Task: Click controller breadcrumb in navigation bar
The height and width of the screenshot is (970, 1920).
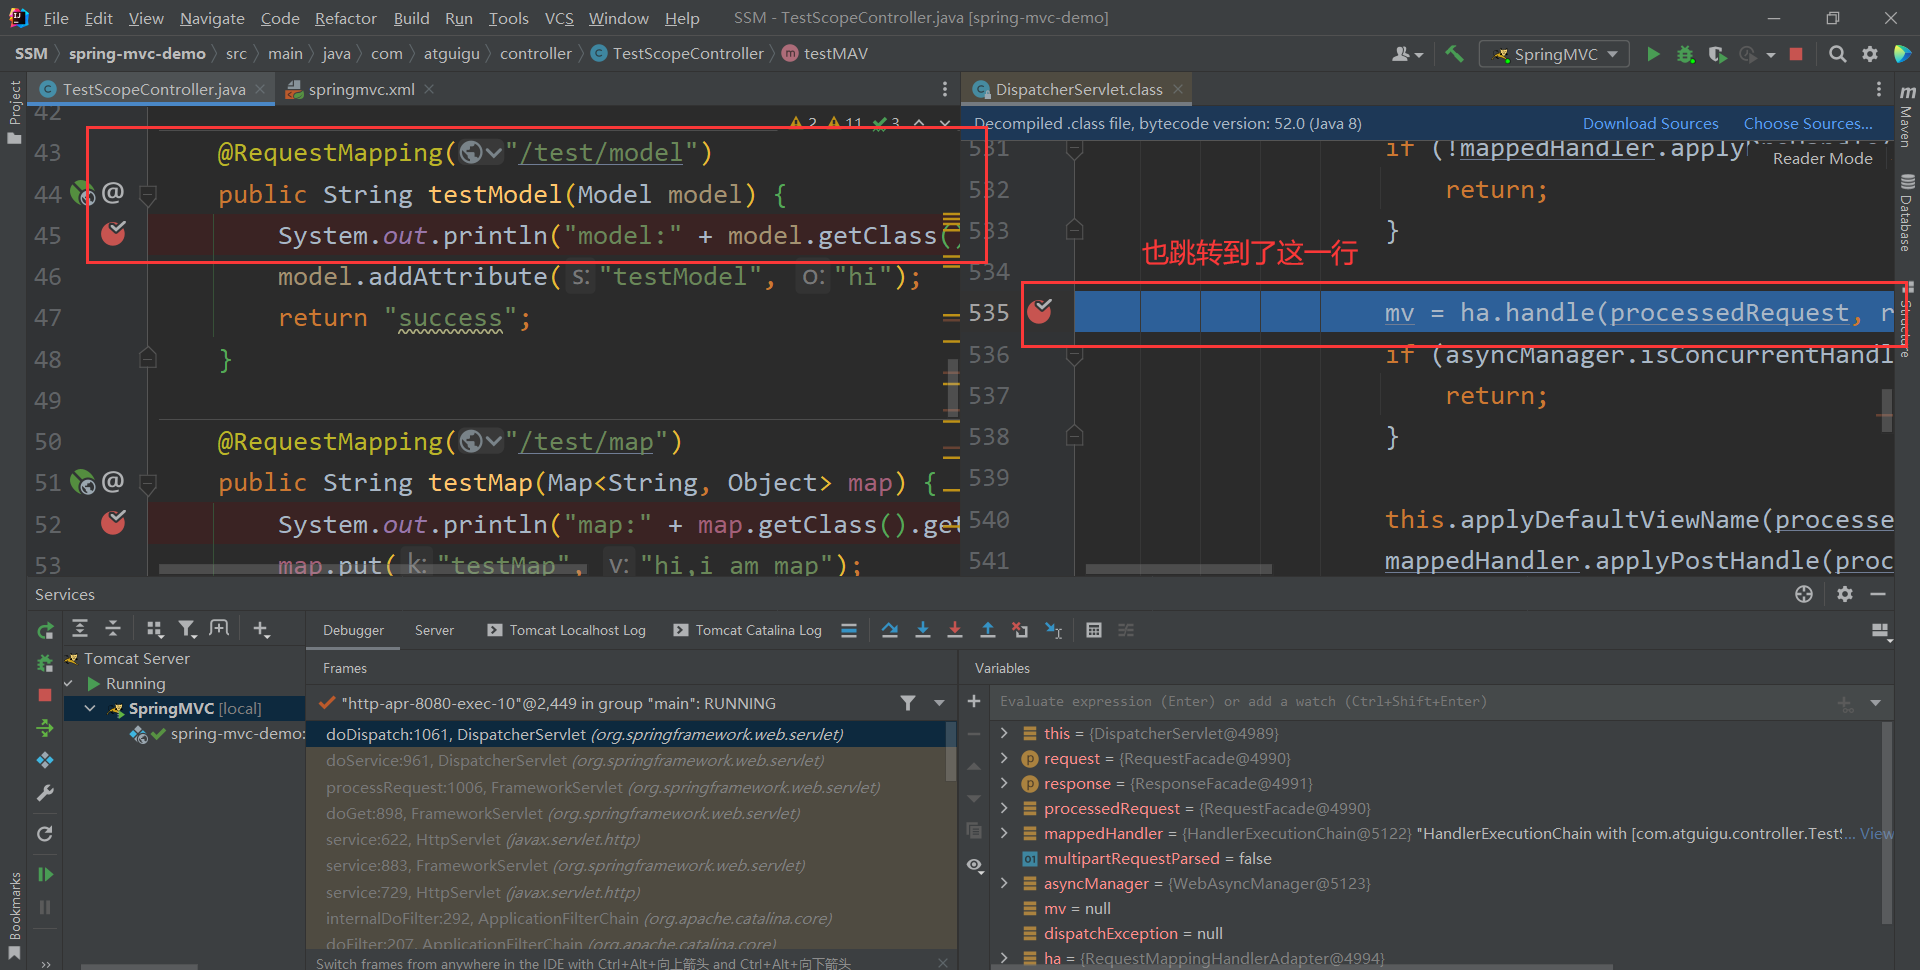Action: 536,53
